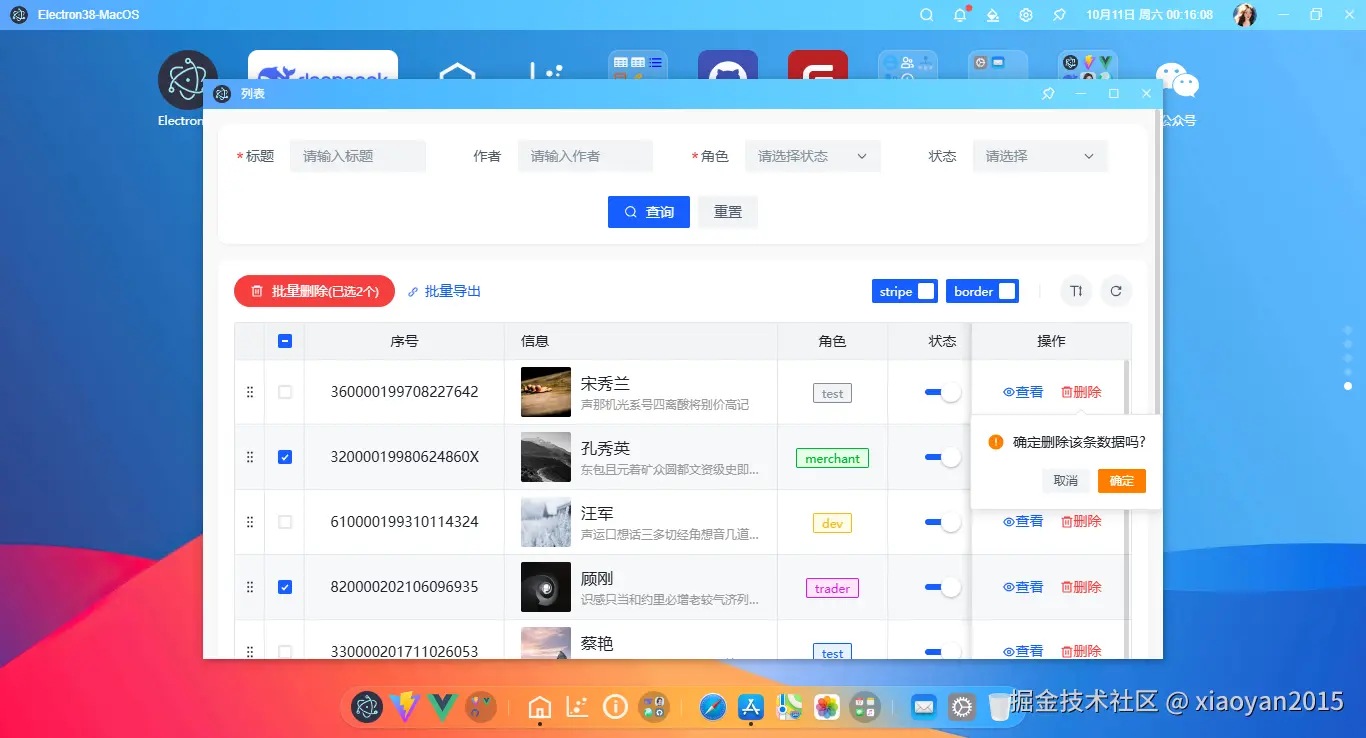
Task: Toggle the status switch on 孔秀英's row
Action: (940, 457)
